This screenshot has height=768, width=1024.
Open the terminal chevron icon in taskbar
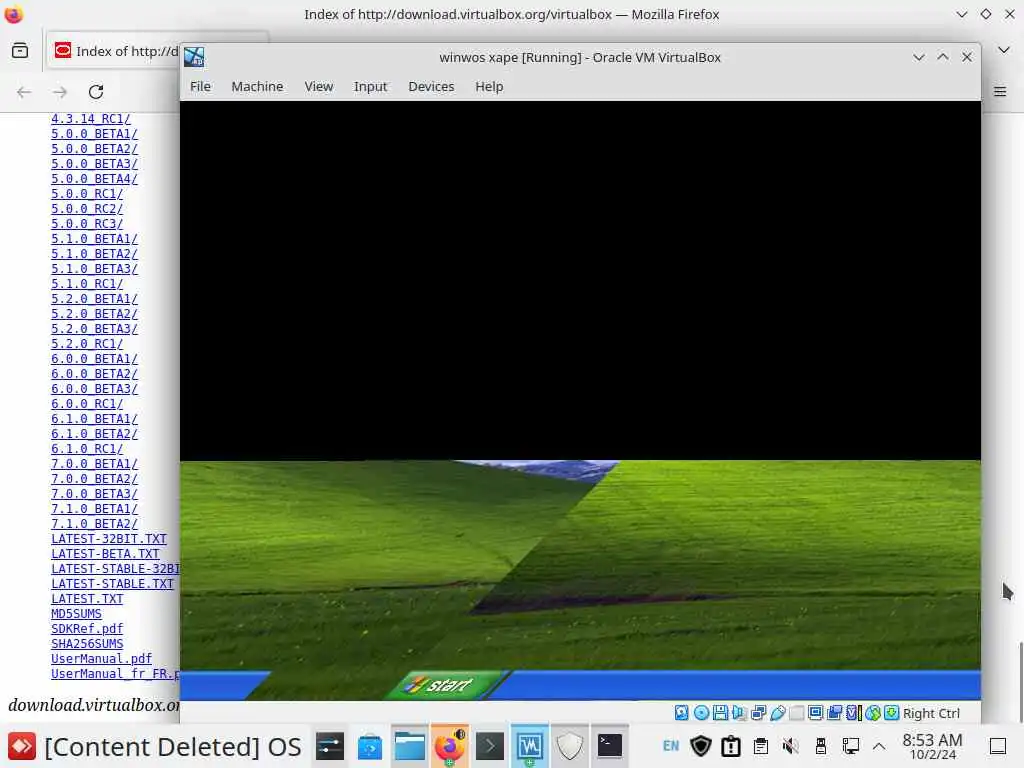(x=490, y=746)
